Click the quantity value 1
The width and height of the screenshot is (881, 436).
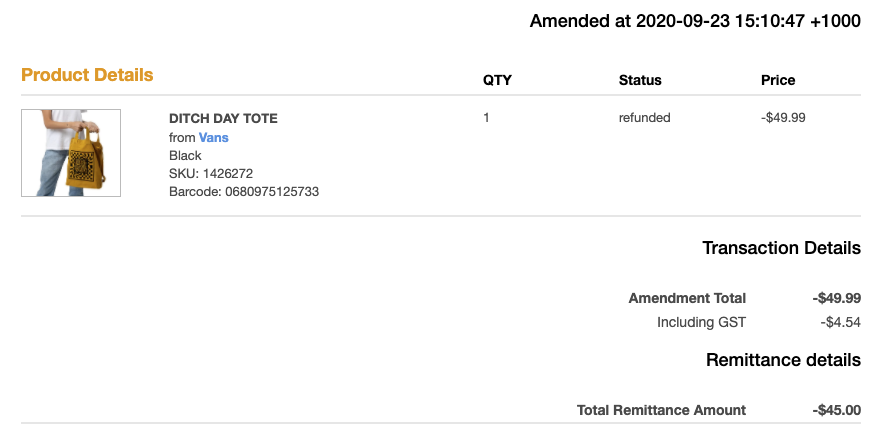coord(487,117)
